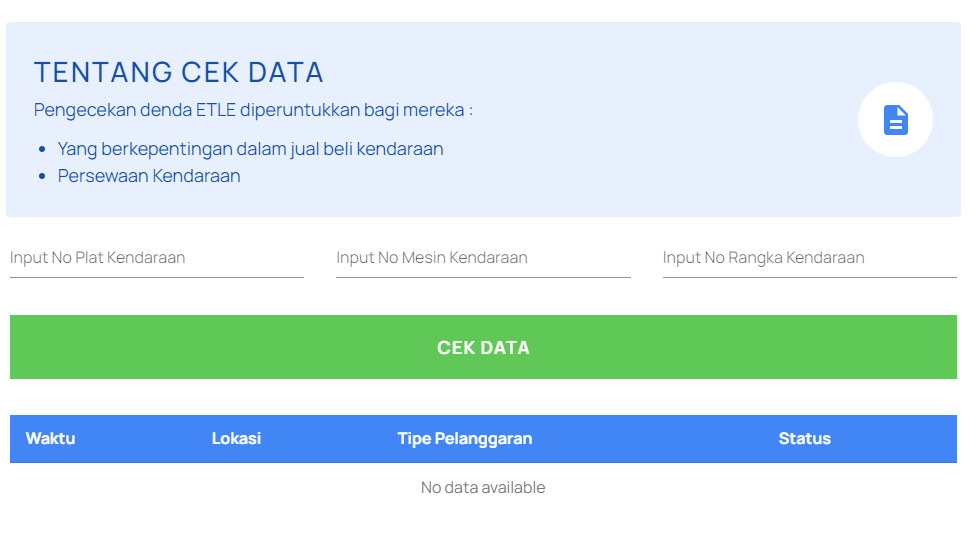
Task: Click the bullet dot before "Yang berkepentingan"
Action: [42, 150]
